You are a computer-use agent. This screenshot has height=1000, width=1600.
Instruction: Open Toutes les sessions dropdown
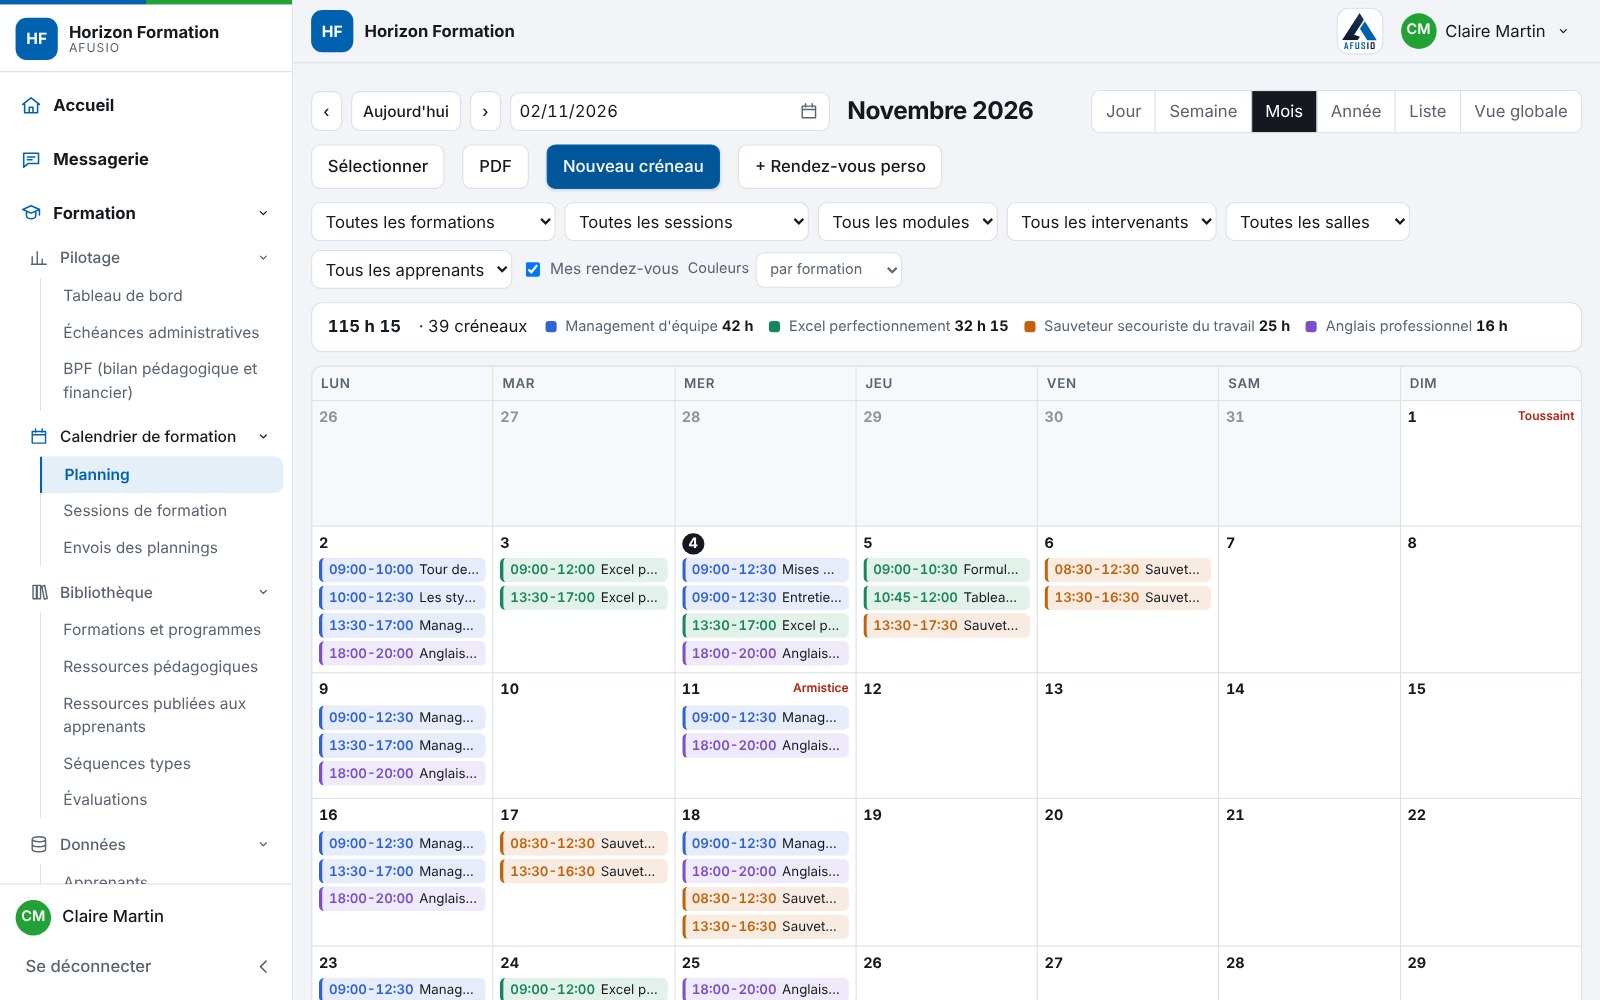[686, 222]
